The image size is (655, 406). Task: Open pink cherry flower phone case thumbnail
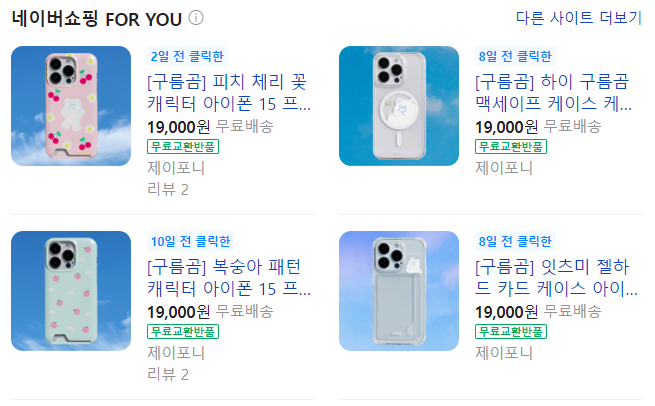71,106
